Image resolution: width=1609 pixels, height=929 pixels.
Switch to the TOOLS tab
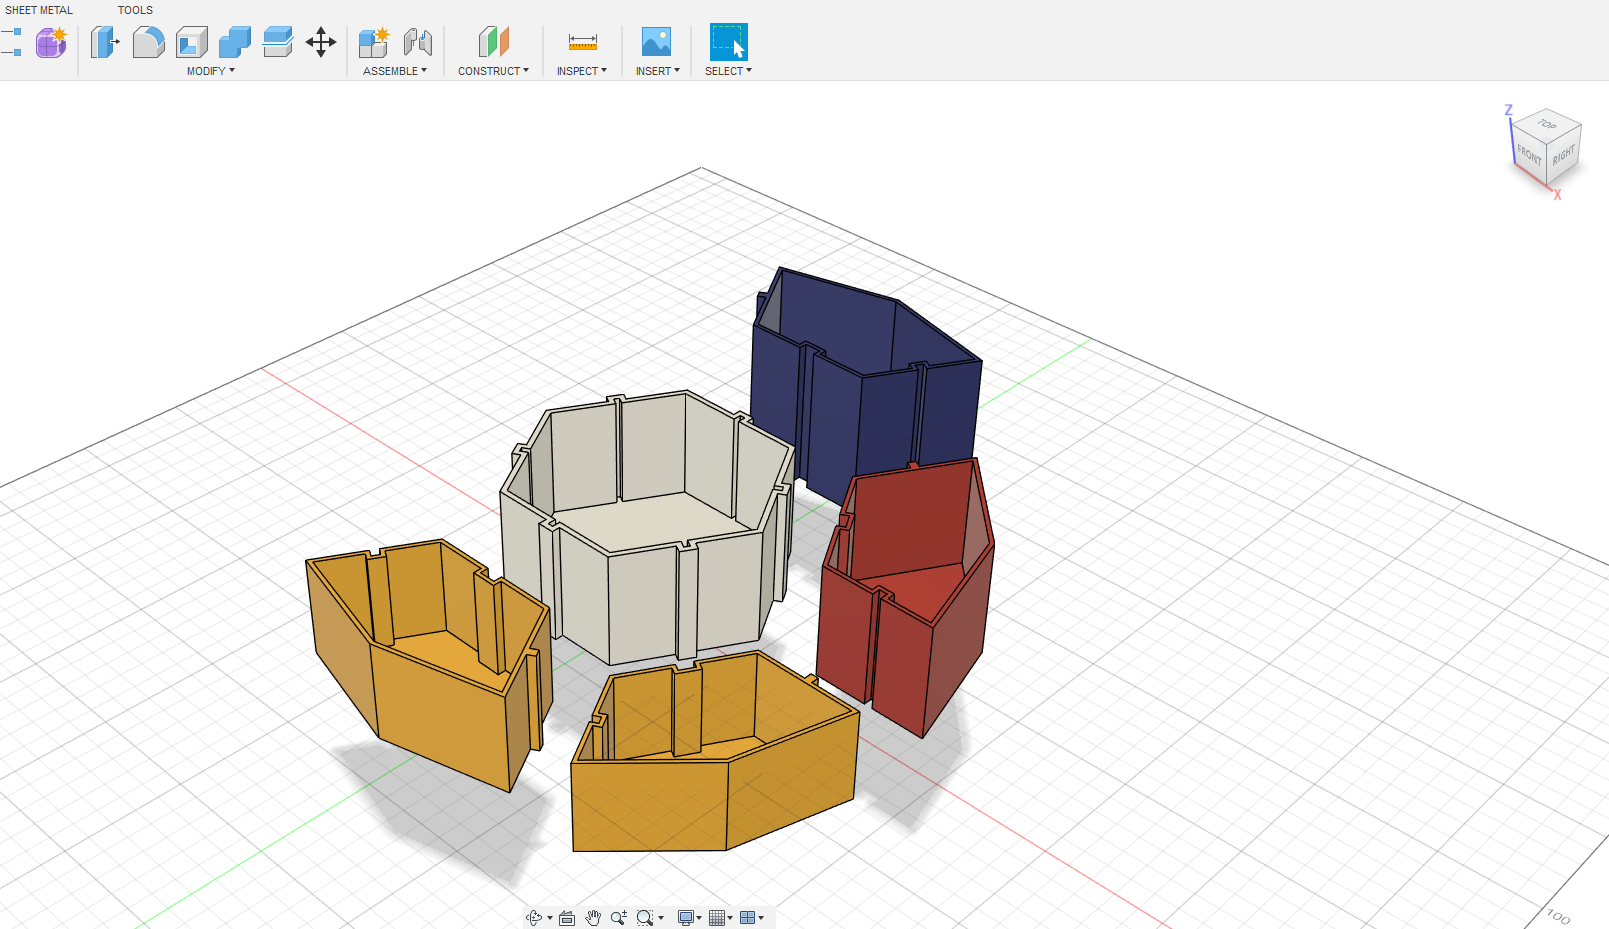tap(135, 10)
